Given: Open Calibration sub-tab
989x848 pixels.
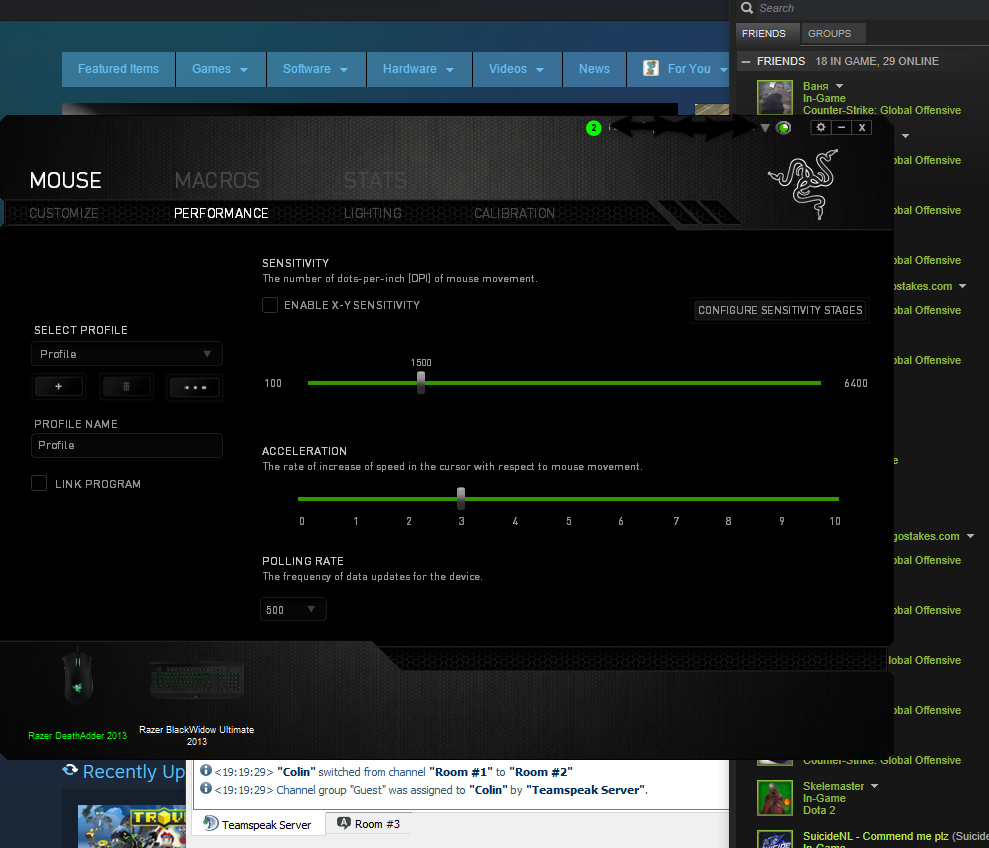Looking at the screenshot, I should (x=514, y=213).
